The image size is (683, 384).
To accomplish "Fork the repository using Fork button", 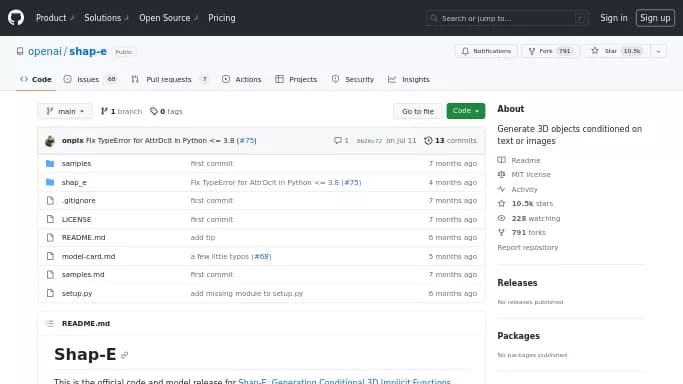I will pyautogui.click(x=550, y=51).
